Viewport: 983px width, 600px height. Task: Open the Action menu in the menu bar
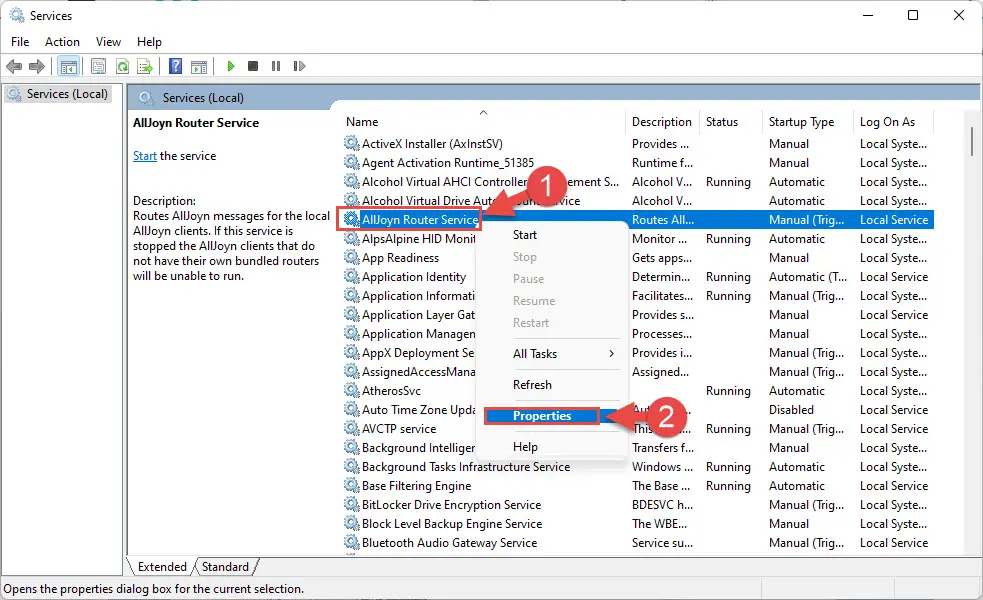tap(62, 42)
